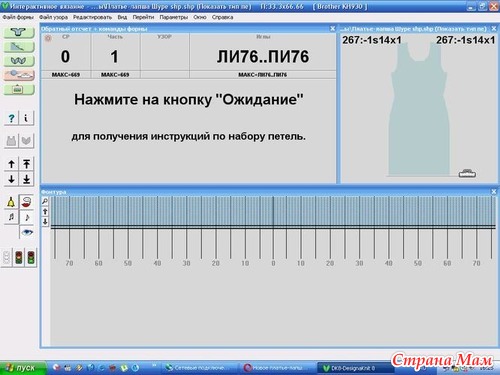Jump to bottom with down-bar arrow
The width and height of the screenshot is (500, 375).
tap(26, 179)
